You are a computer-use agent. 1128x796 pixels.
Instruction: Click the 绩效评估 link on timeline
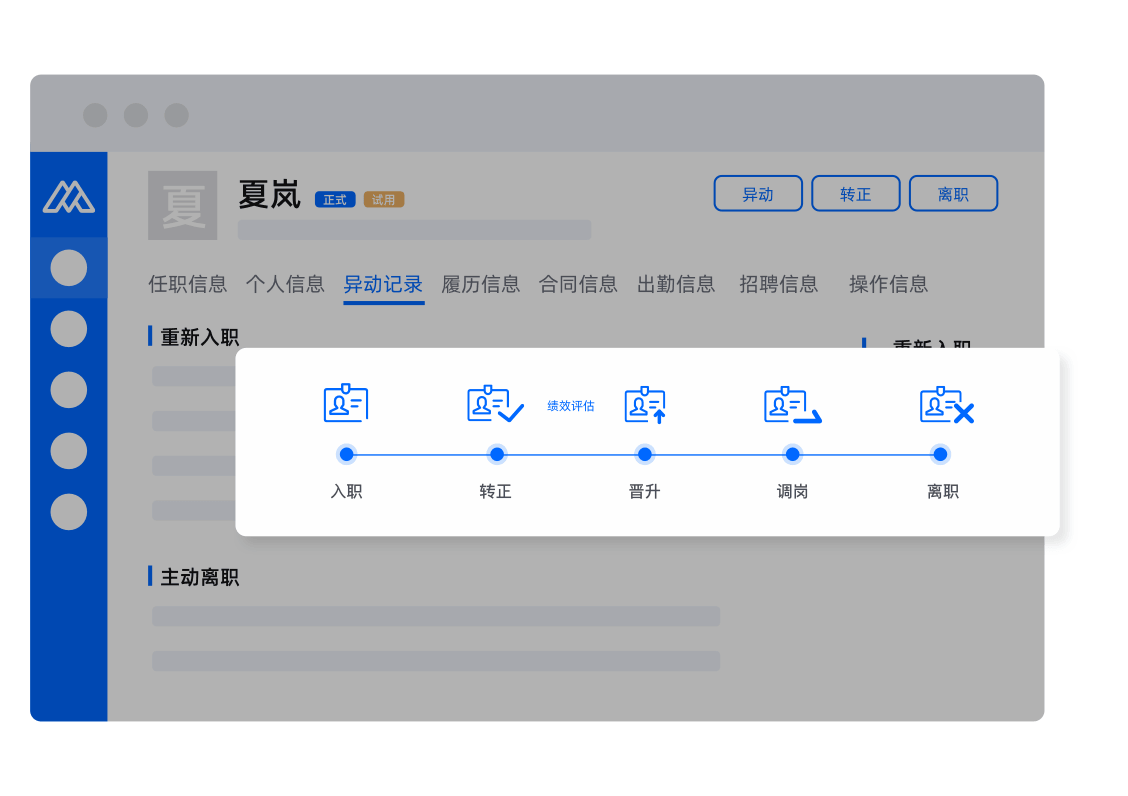click(571, 406)
